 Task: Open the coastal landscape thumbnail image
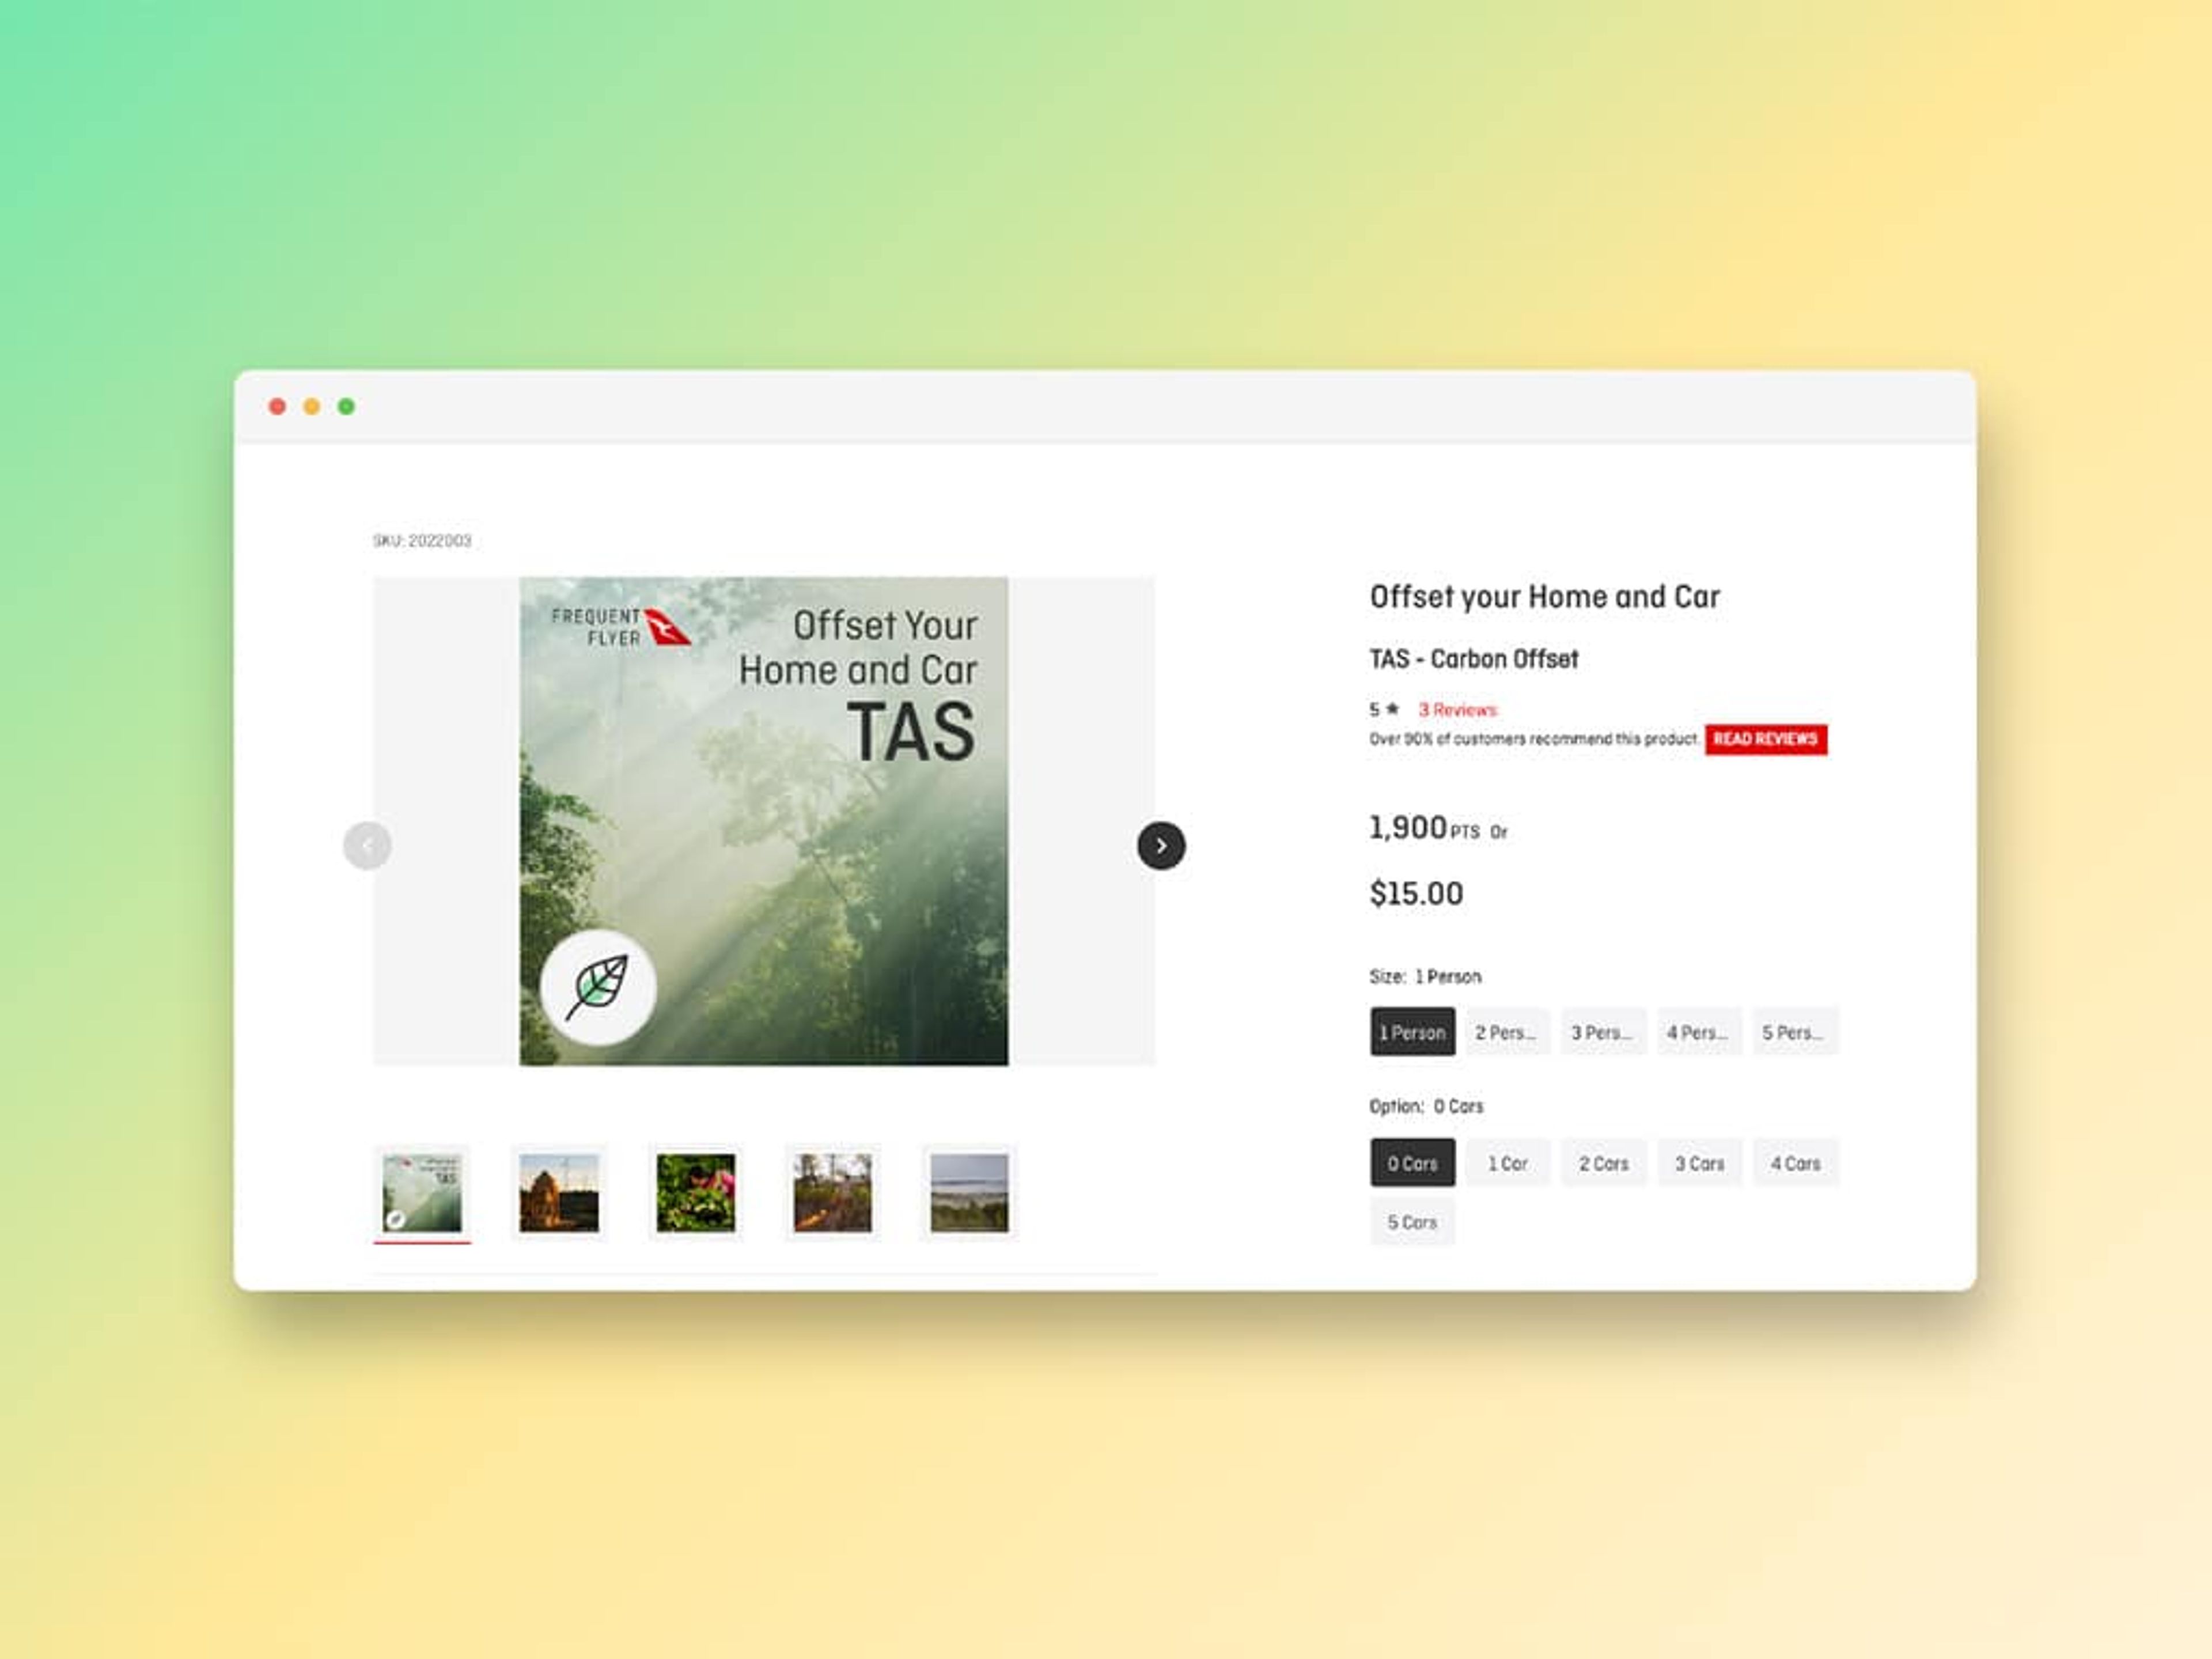pyautogui.click(x=969, y=1192)
